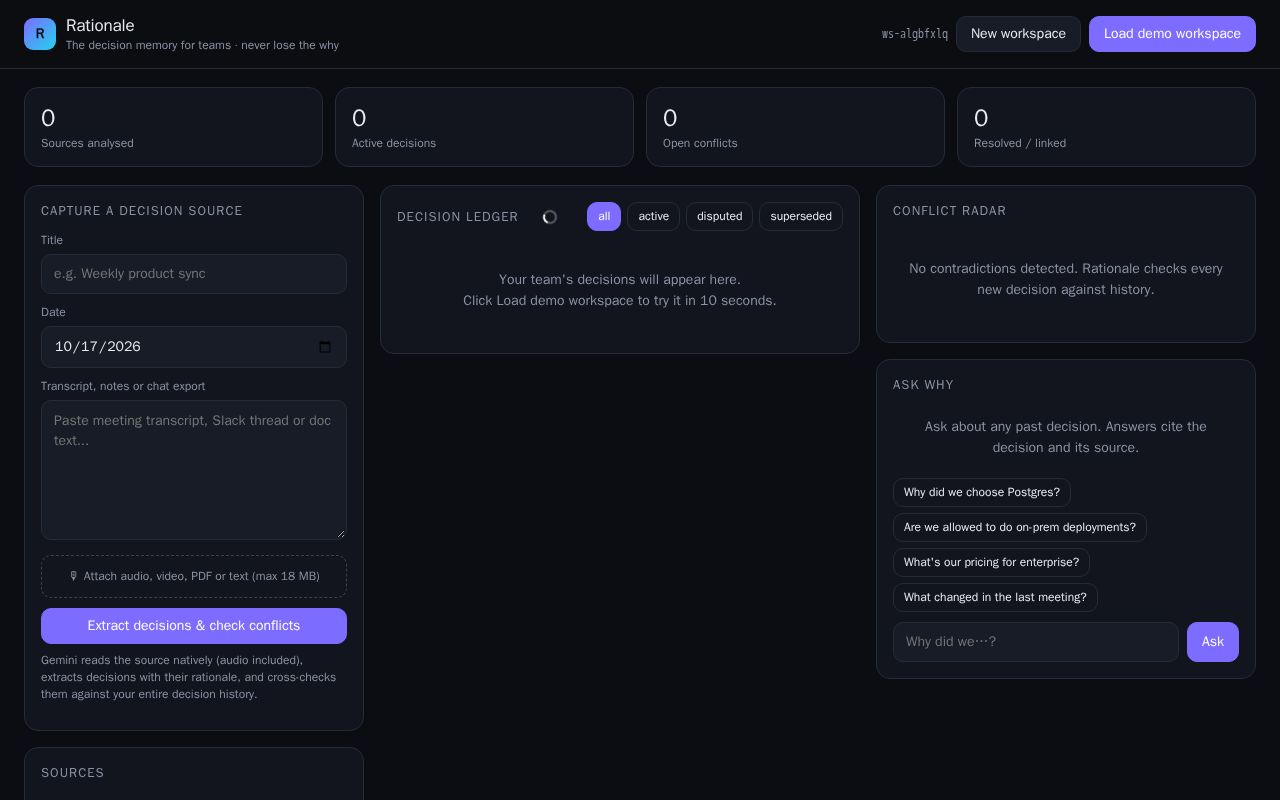Click the Open conflicts stat card
The width and height of the screenshot is (1280, 800).
(795, 127)
